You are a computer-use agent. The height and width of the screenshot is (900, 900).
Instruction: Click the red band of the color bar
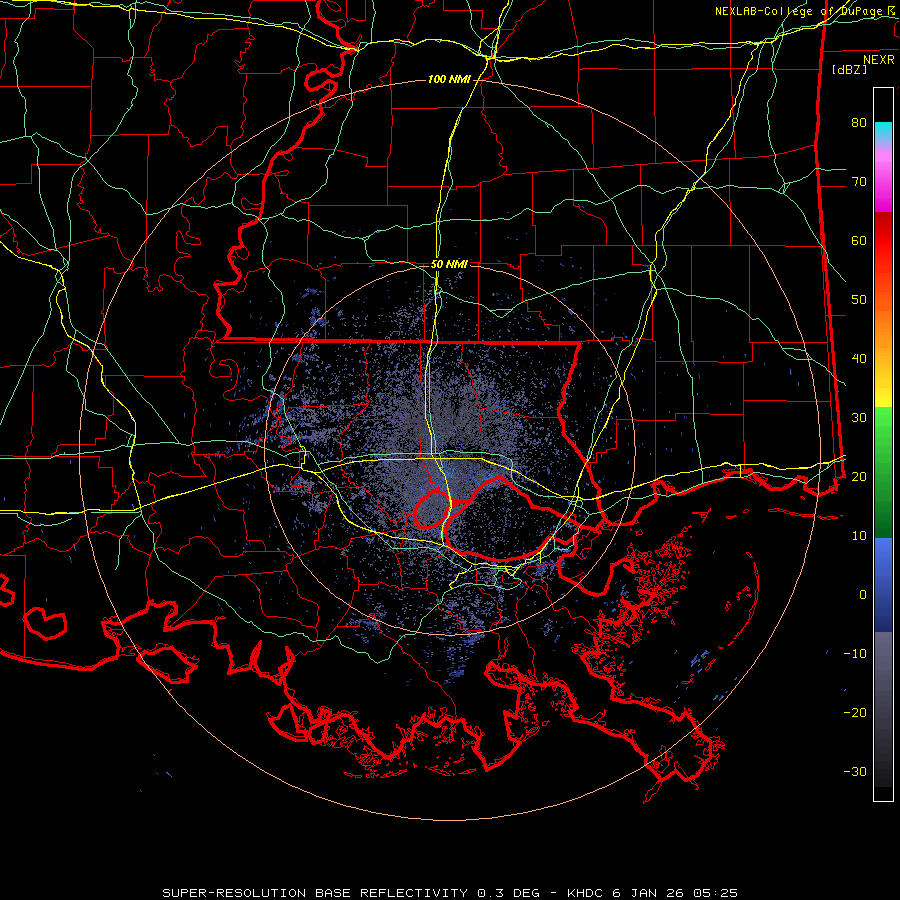[x=883, y=255]
